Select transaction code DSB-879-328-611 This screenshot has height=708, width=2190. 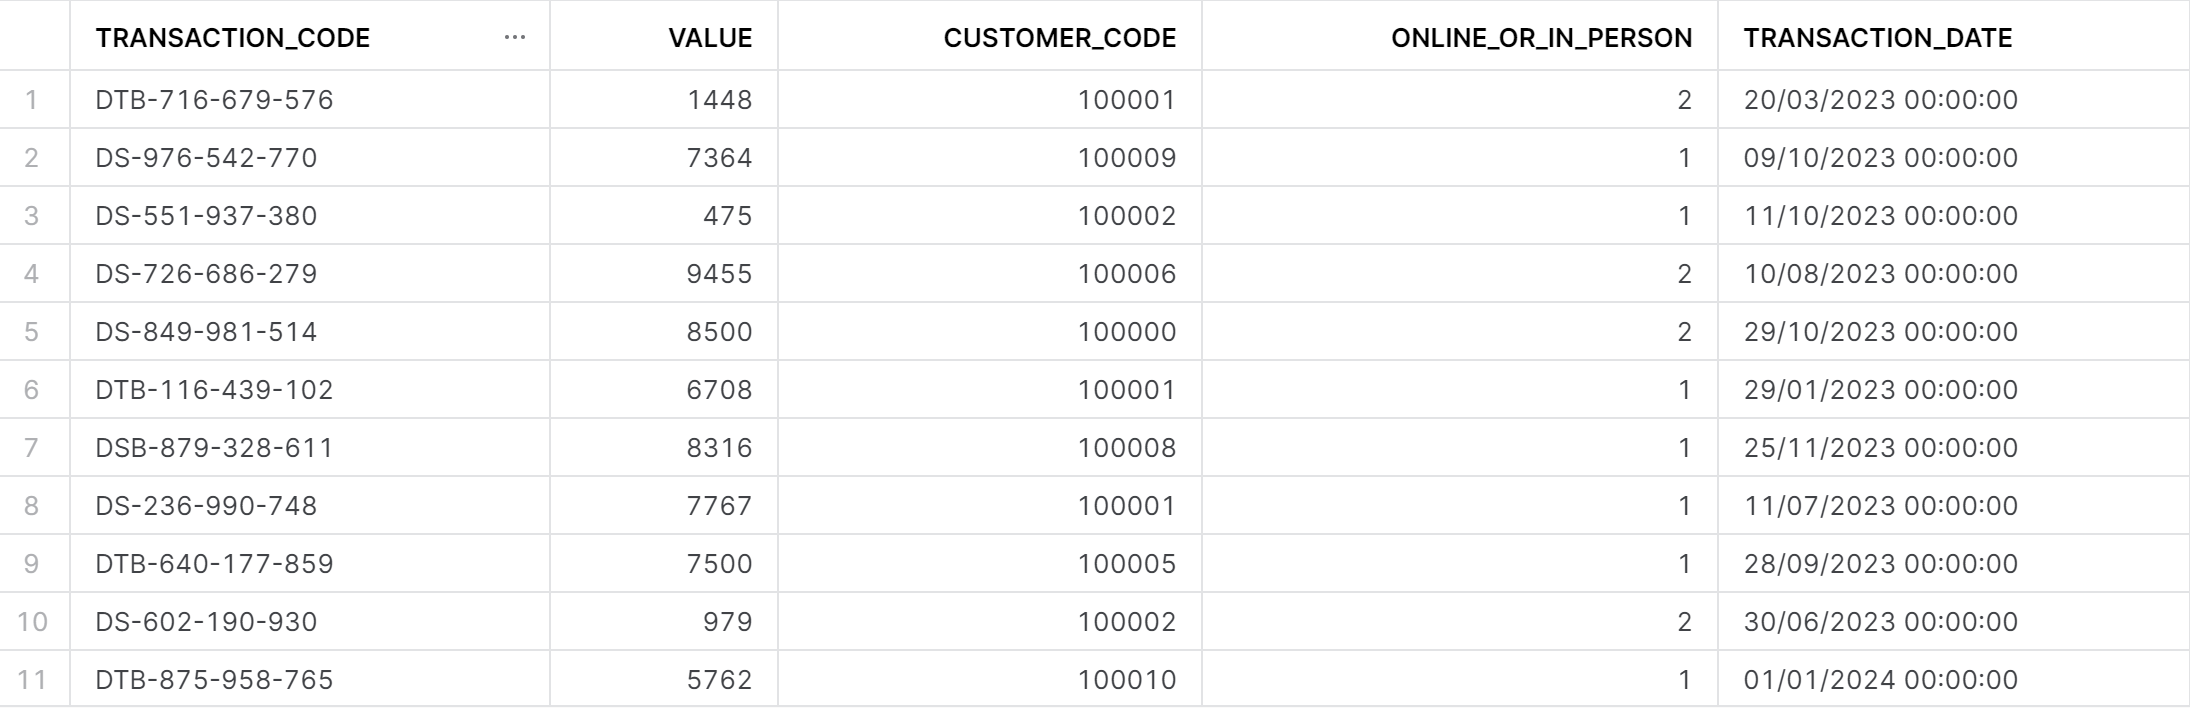[x=214, y=448]
